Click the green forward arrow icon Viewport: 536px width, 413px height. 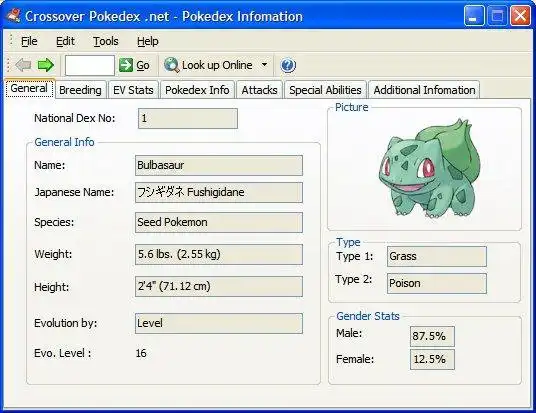point(45,65)
